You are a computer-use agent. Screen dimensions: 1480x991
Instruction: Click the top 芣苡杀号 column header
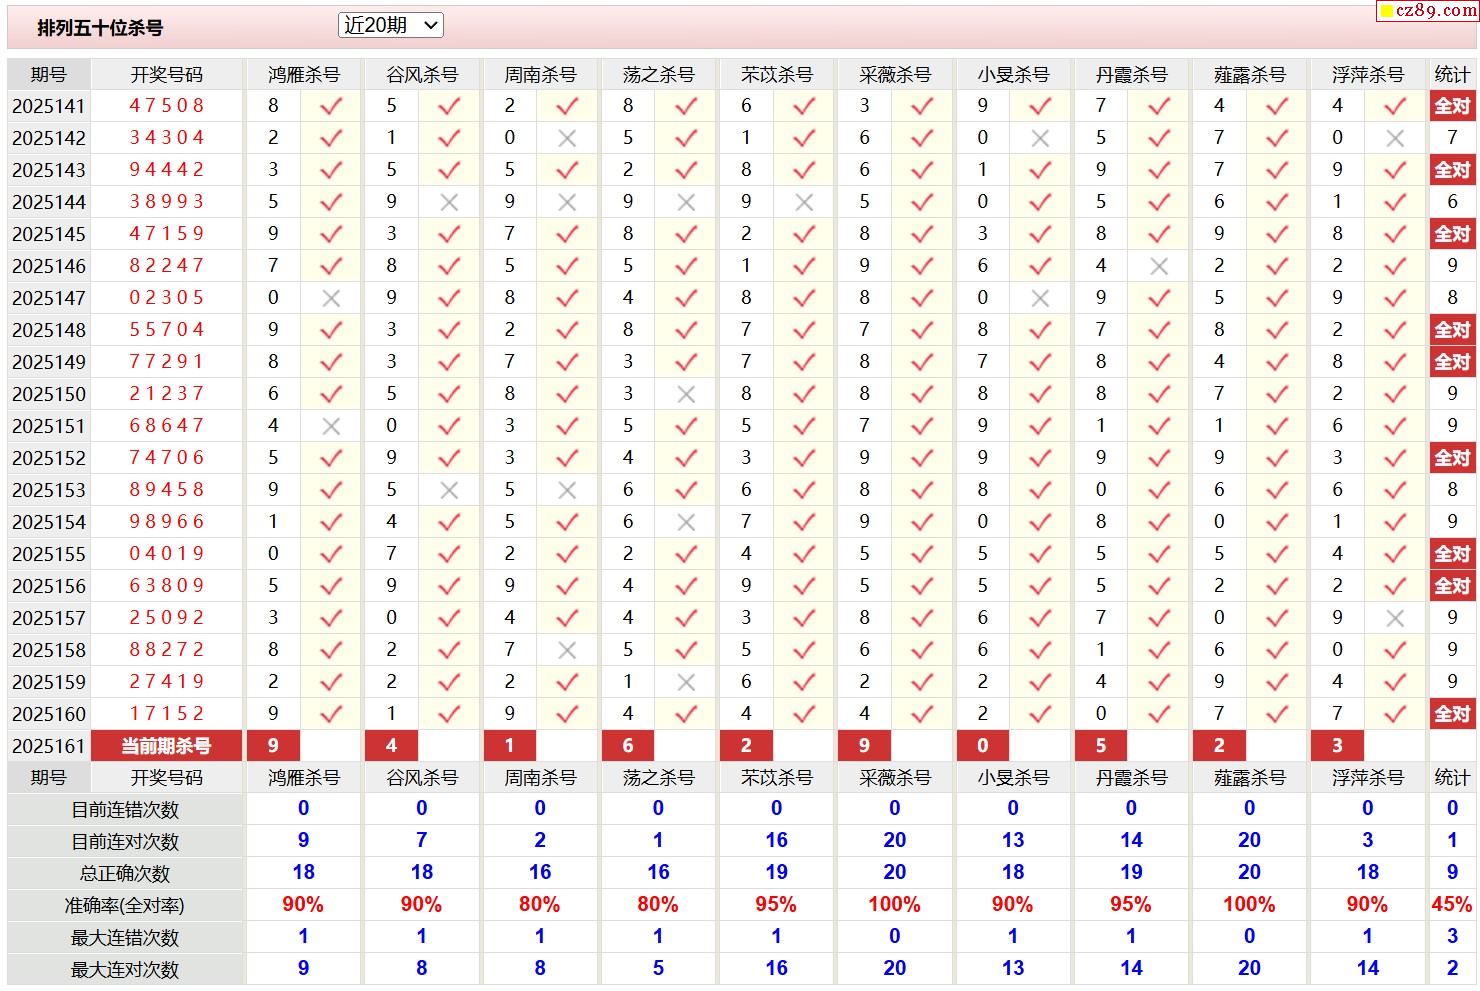coord(777,75)
